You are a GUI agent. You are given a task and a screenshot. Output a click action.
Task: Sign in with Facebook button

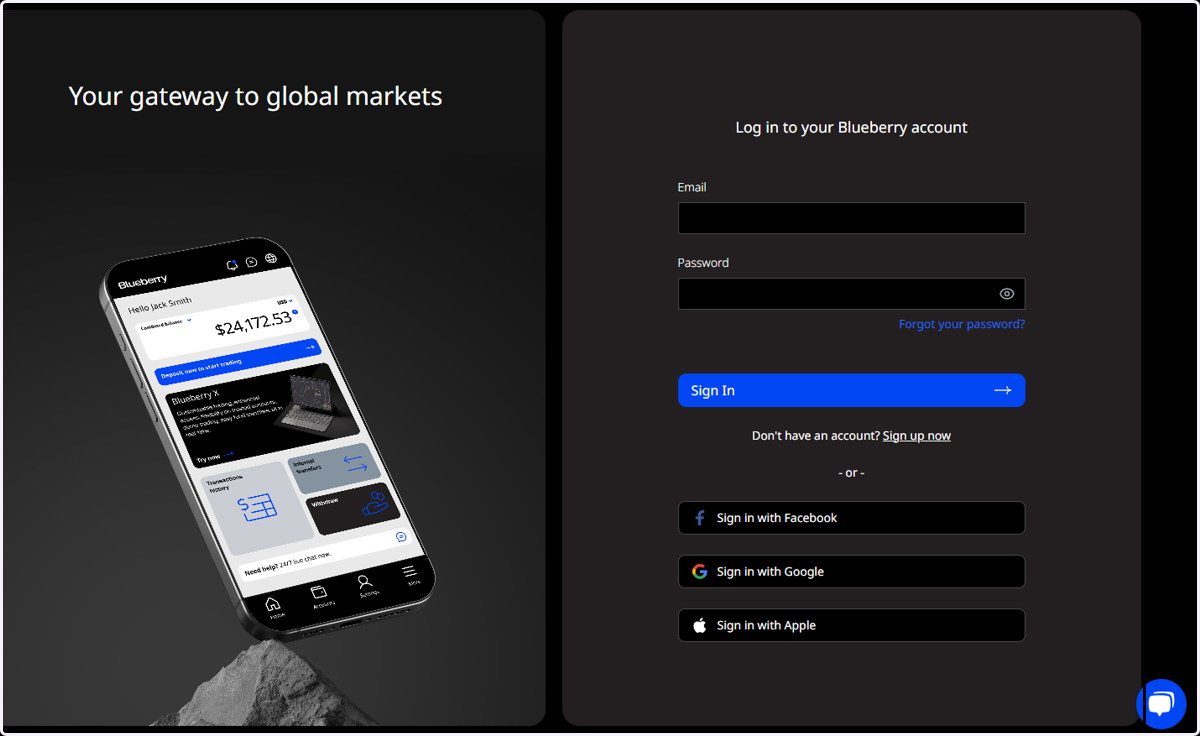tap(851, 518)
